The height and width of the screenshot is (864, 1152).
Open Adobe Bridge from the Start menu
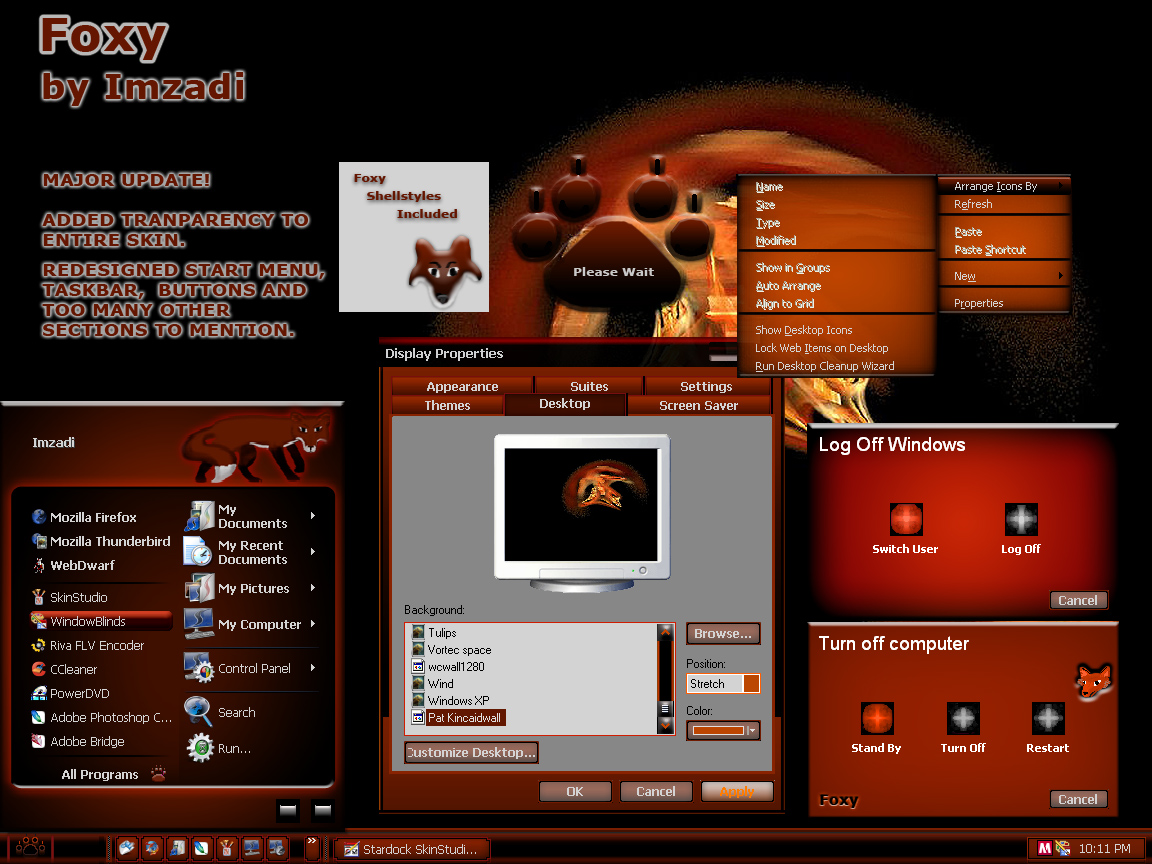pyautogui.click(x=78, y=741)
